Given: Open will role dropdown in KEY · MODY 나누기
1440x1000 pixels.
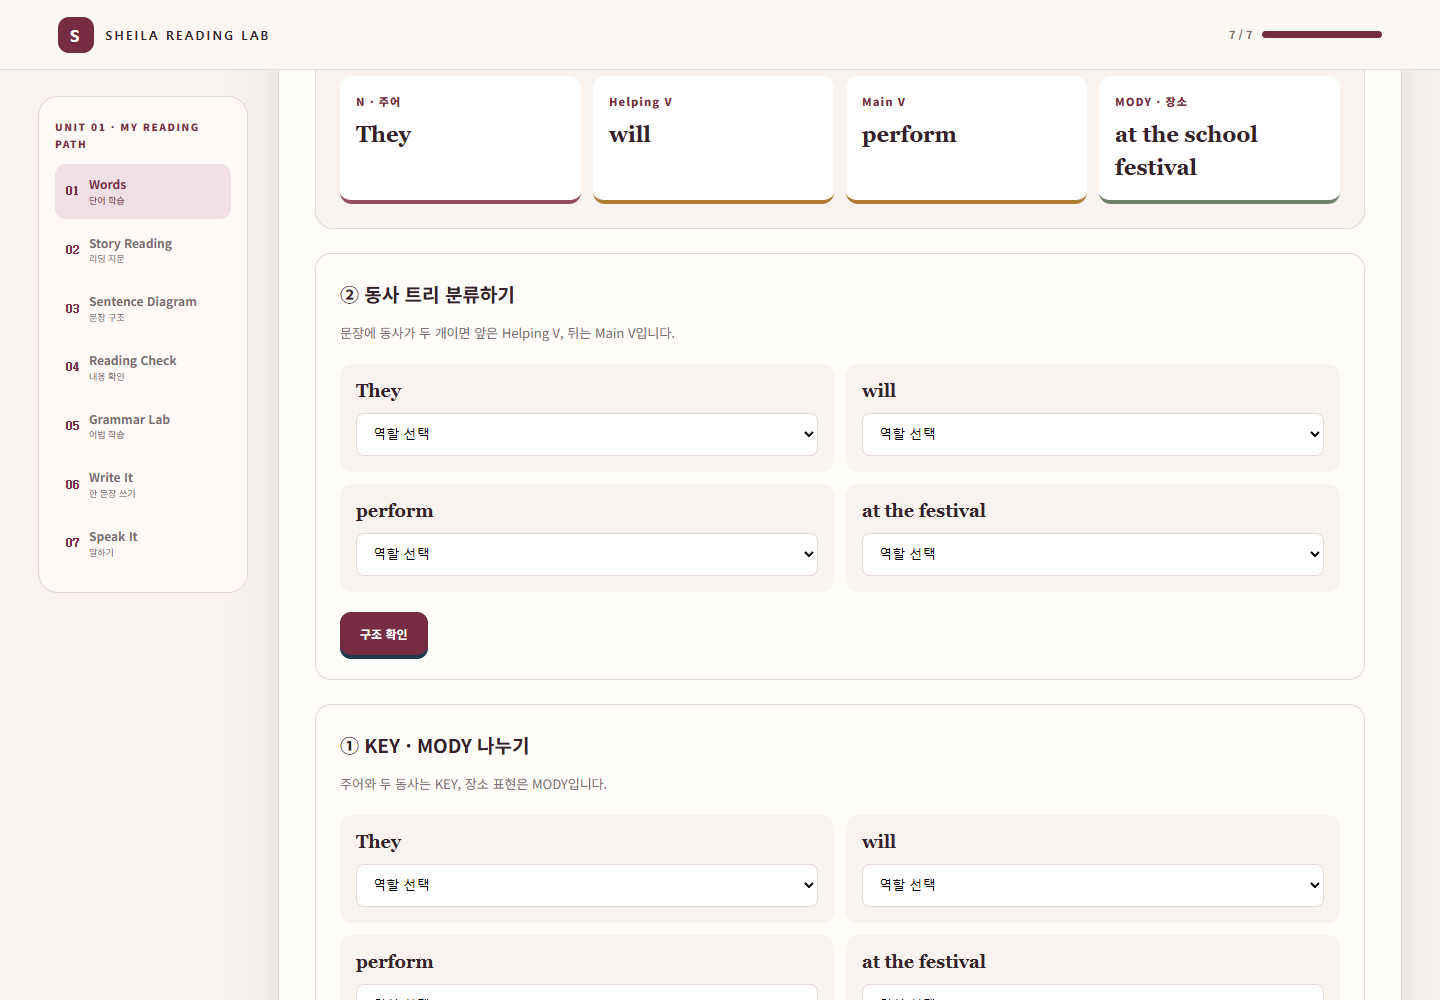Looking at the screenshot, I should [1093, 885].
